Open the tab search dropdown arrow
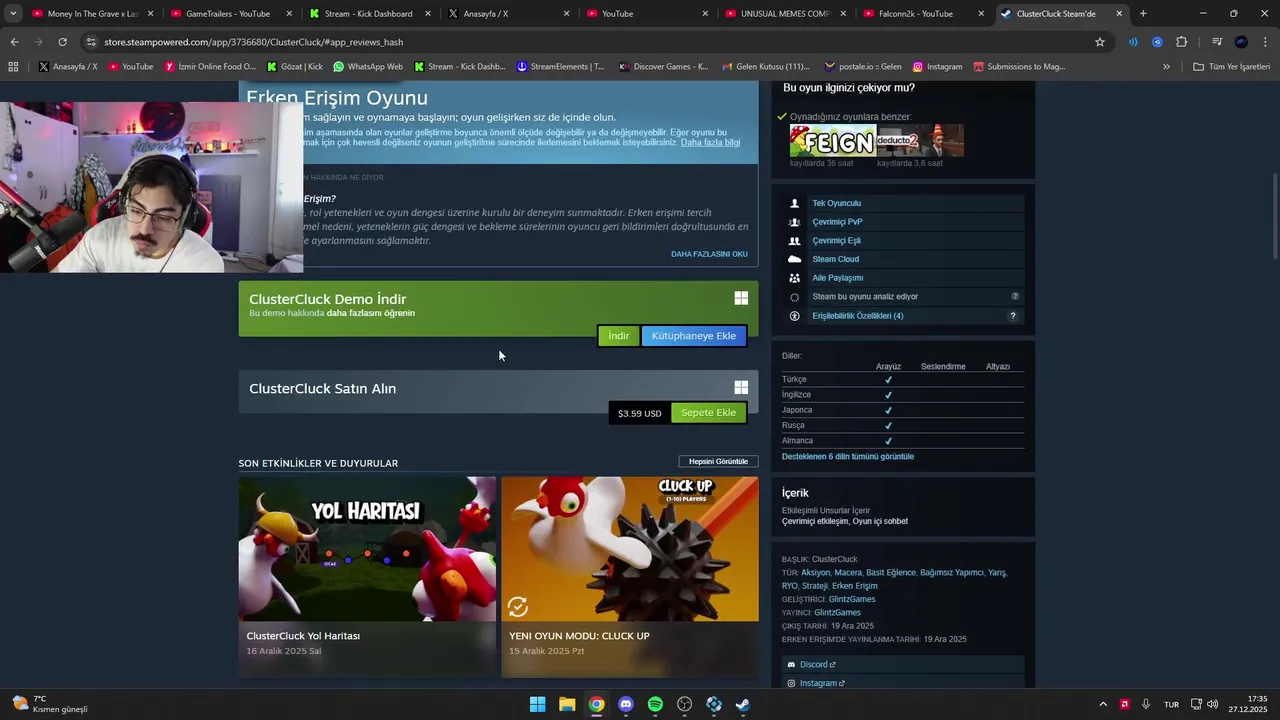 tap(12, 14)
